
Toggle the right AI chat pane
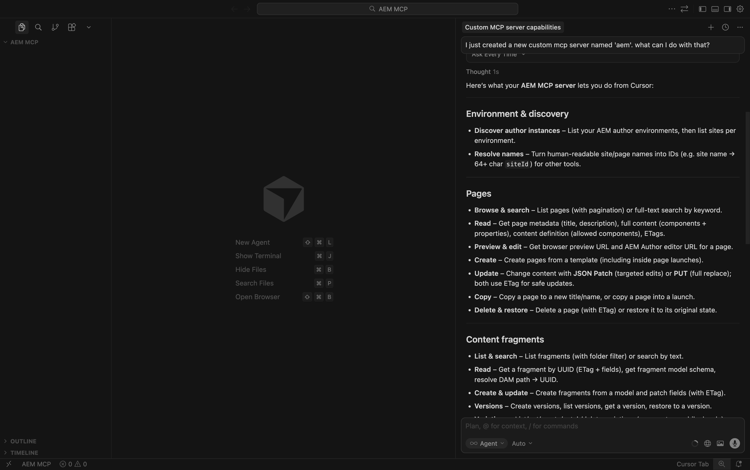coord(727,9)
